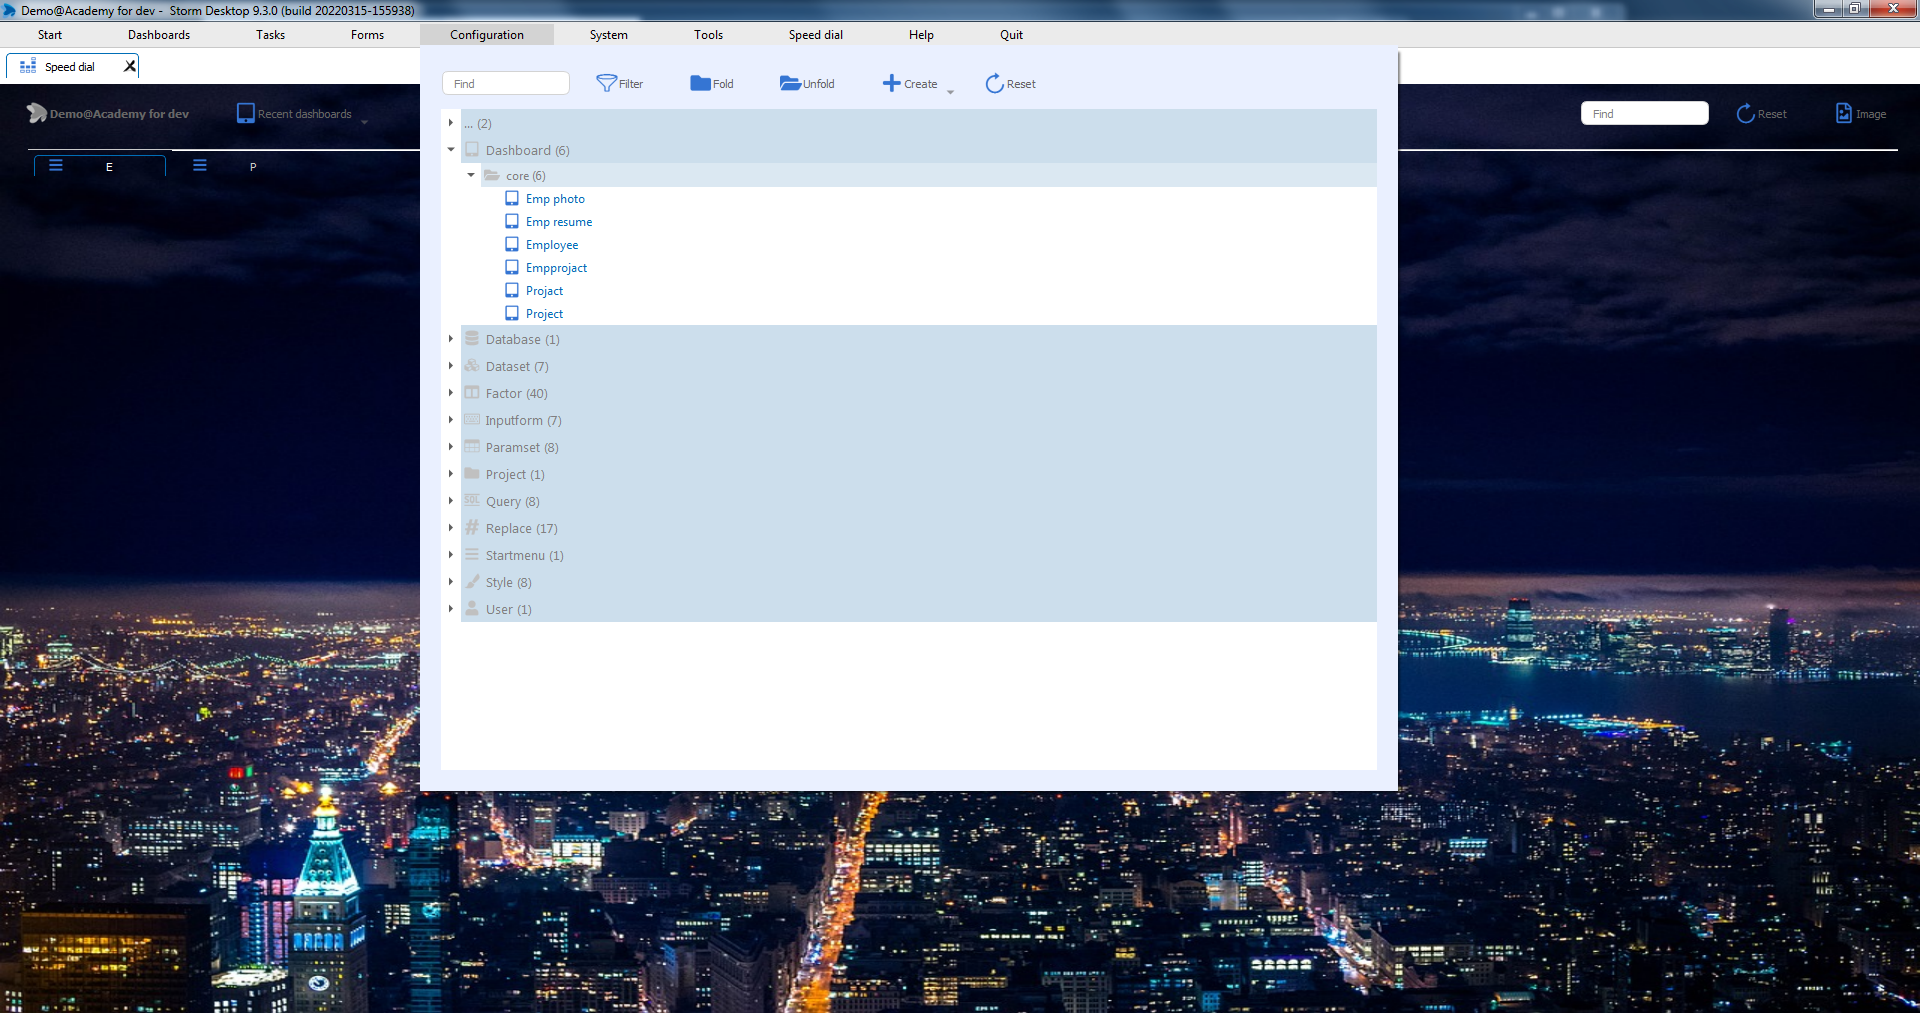Expand the Inputform (7) node
1920x1014 pixels.
coord(451,420)
